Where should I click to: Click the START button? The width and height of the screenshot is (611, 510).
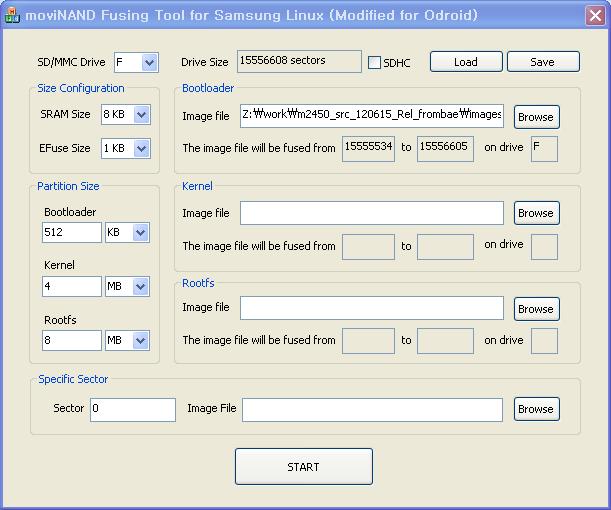(x=304, y=467)
